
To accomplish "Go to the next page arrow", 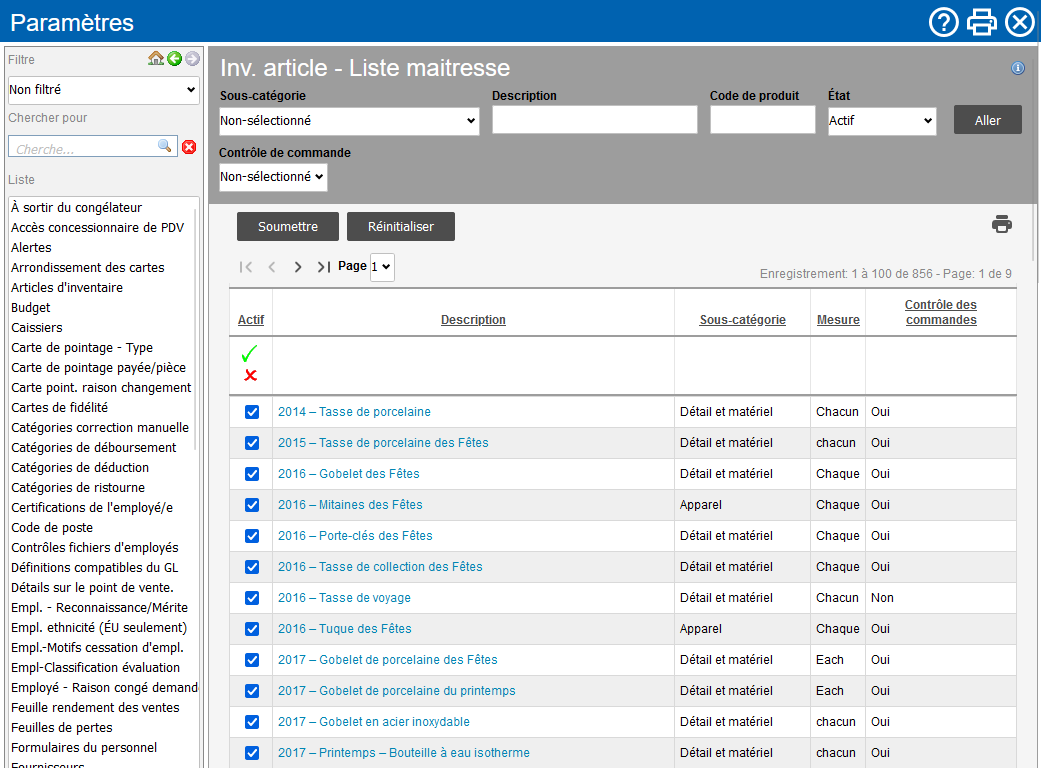I will (298, 267).
